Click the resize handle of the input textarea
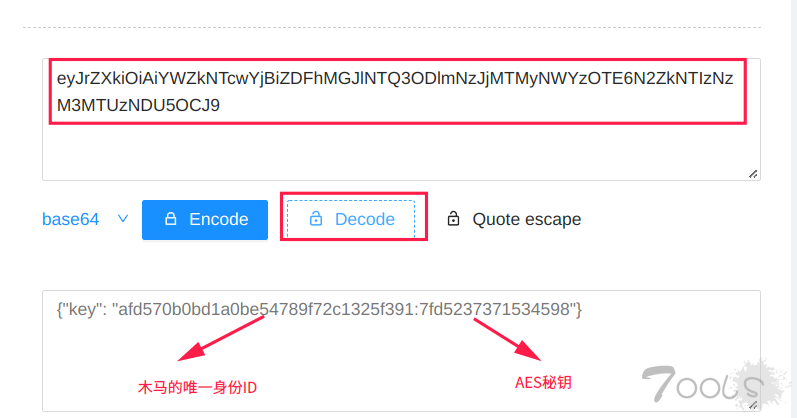This screenshot has width=797, height=418. click(x=753, y=174)
